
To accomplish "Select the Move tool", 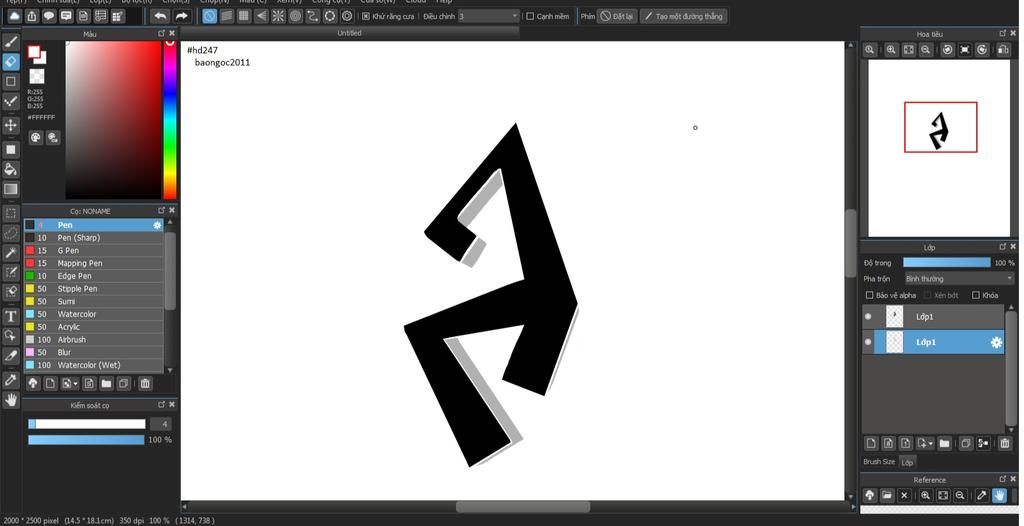I will coord(11,125).
